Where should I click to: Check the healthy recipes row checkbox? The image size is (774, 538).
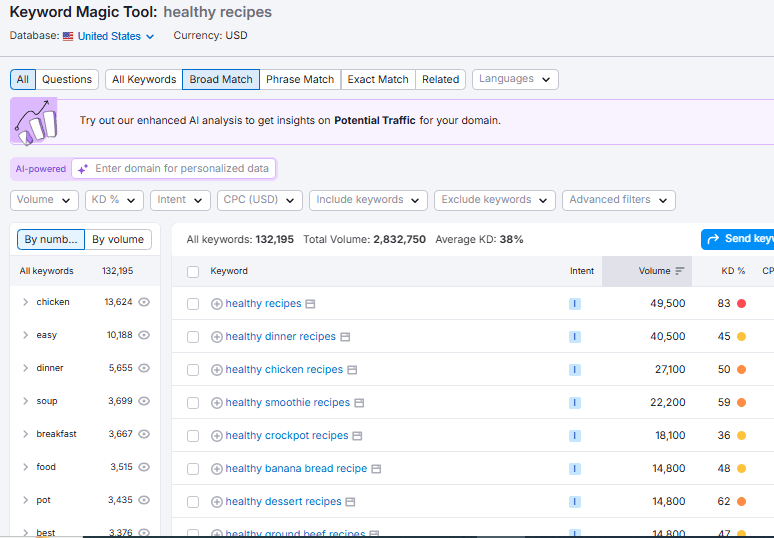tap(193, 304)
